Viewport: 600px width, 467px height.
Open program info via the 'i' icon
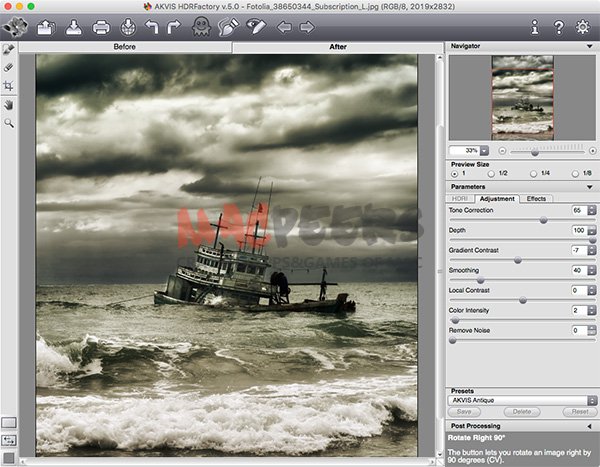[x=535, y=26]
